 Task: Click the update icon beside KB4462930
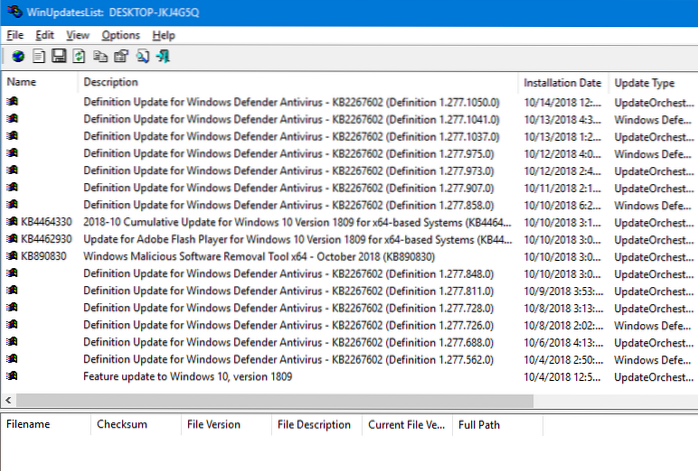[12, 239]
